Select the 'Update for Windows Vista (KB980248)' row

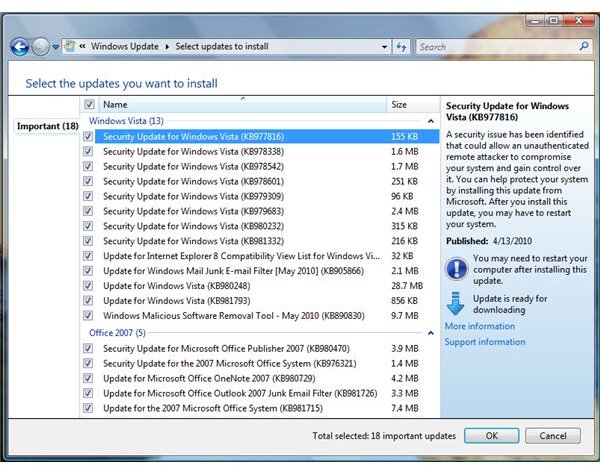pos(267,286)
